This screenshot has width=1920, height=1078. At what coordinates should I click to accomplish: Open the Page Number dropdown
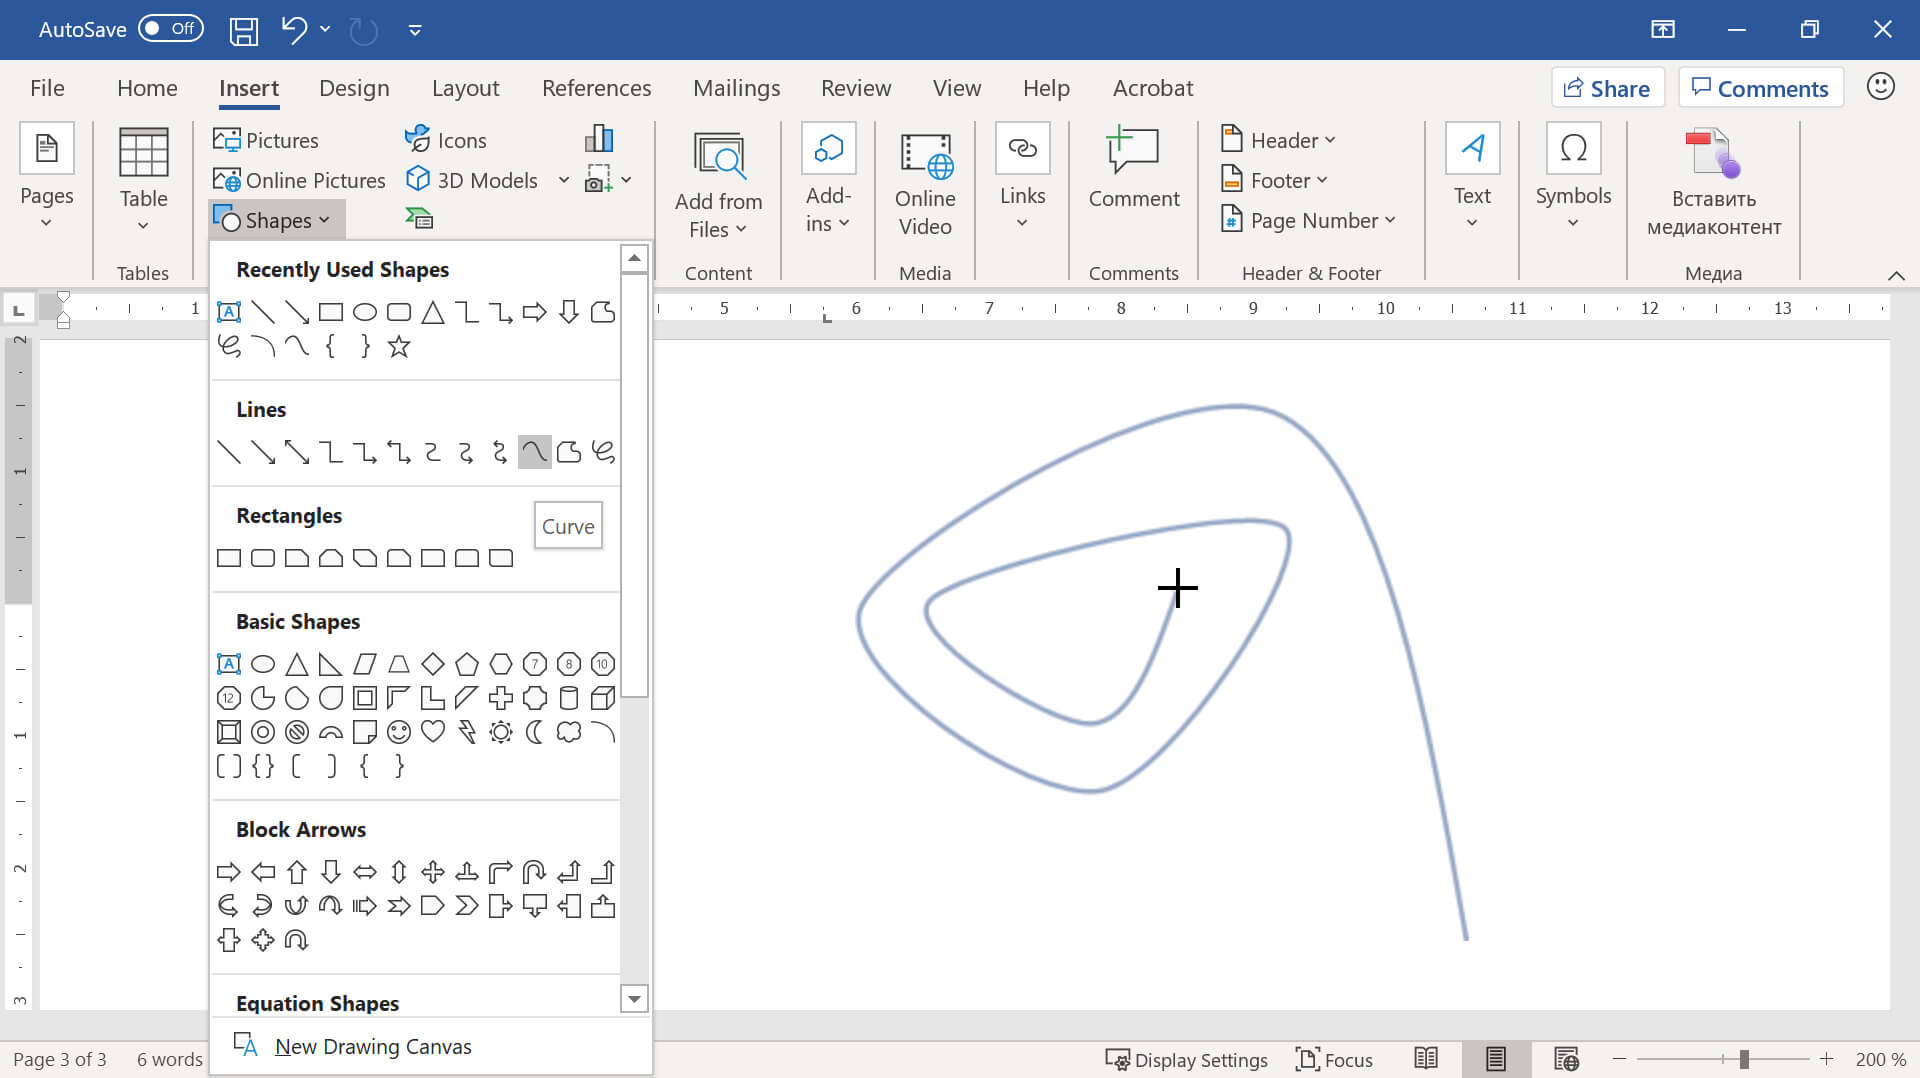pos(1309,220)
